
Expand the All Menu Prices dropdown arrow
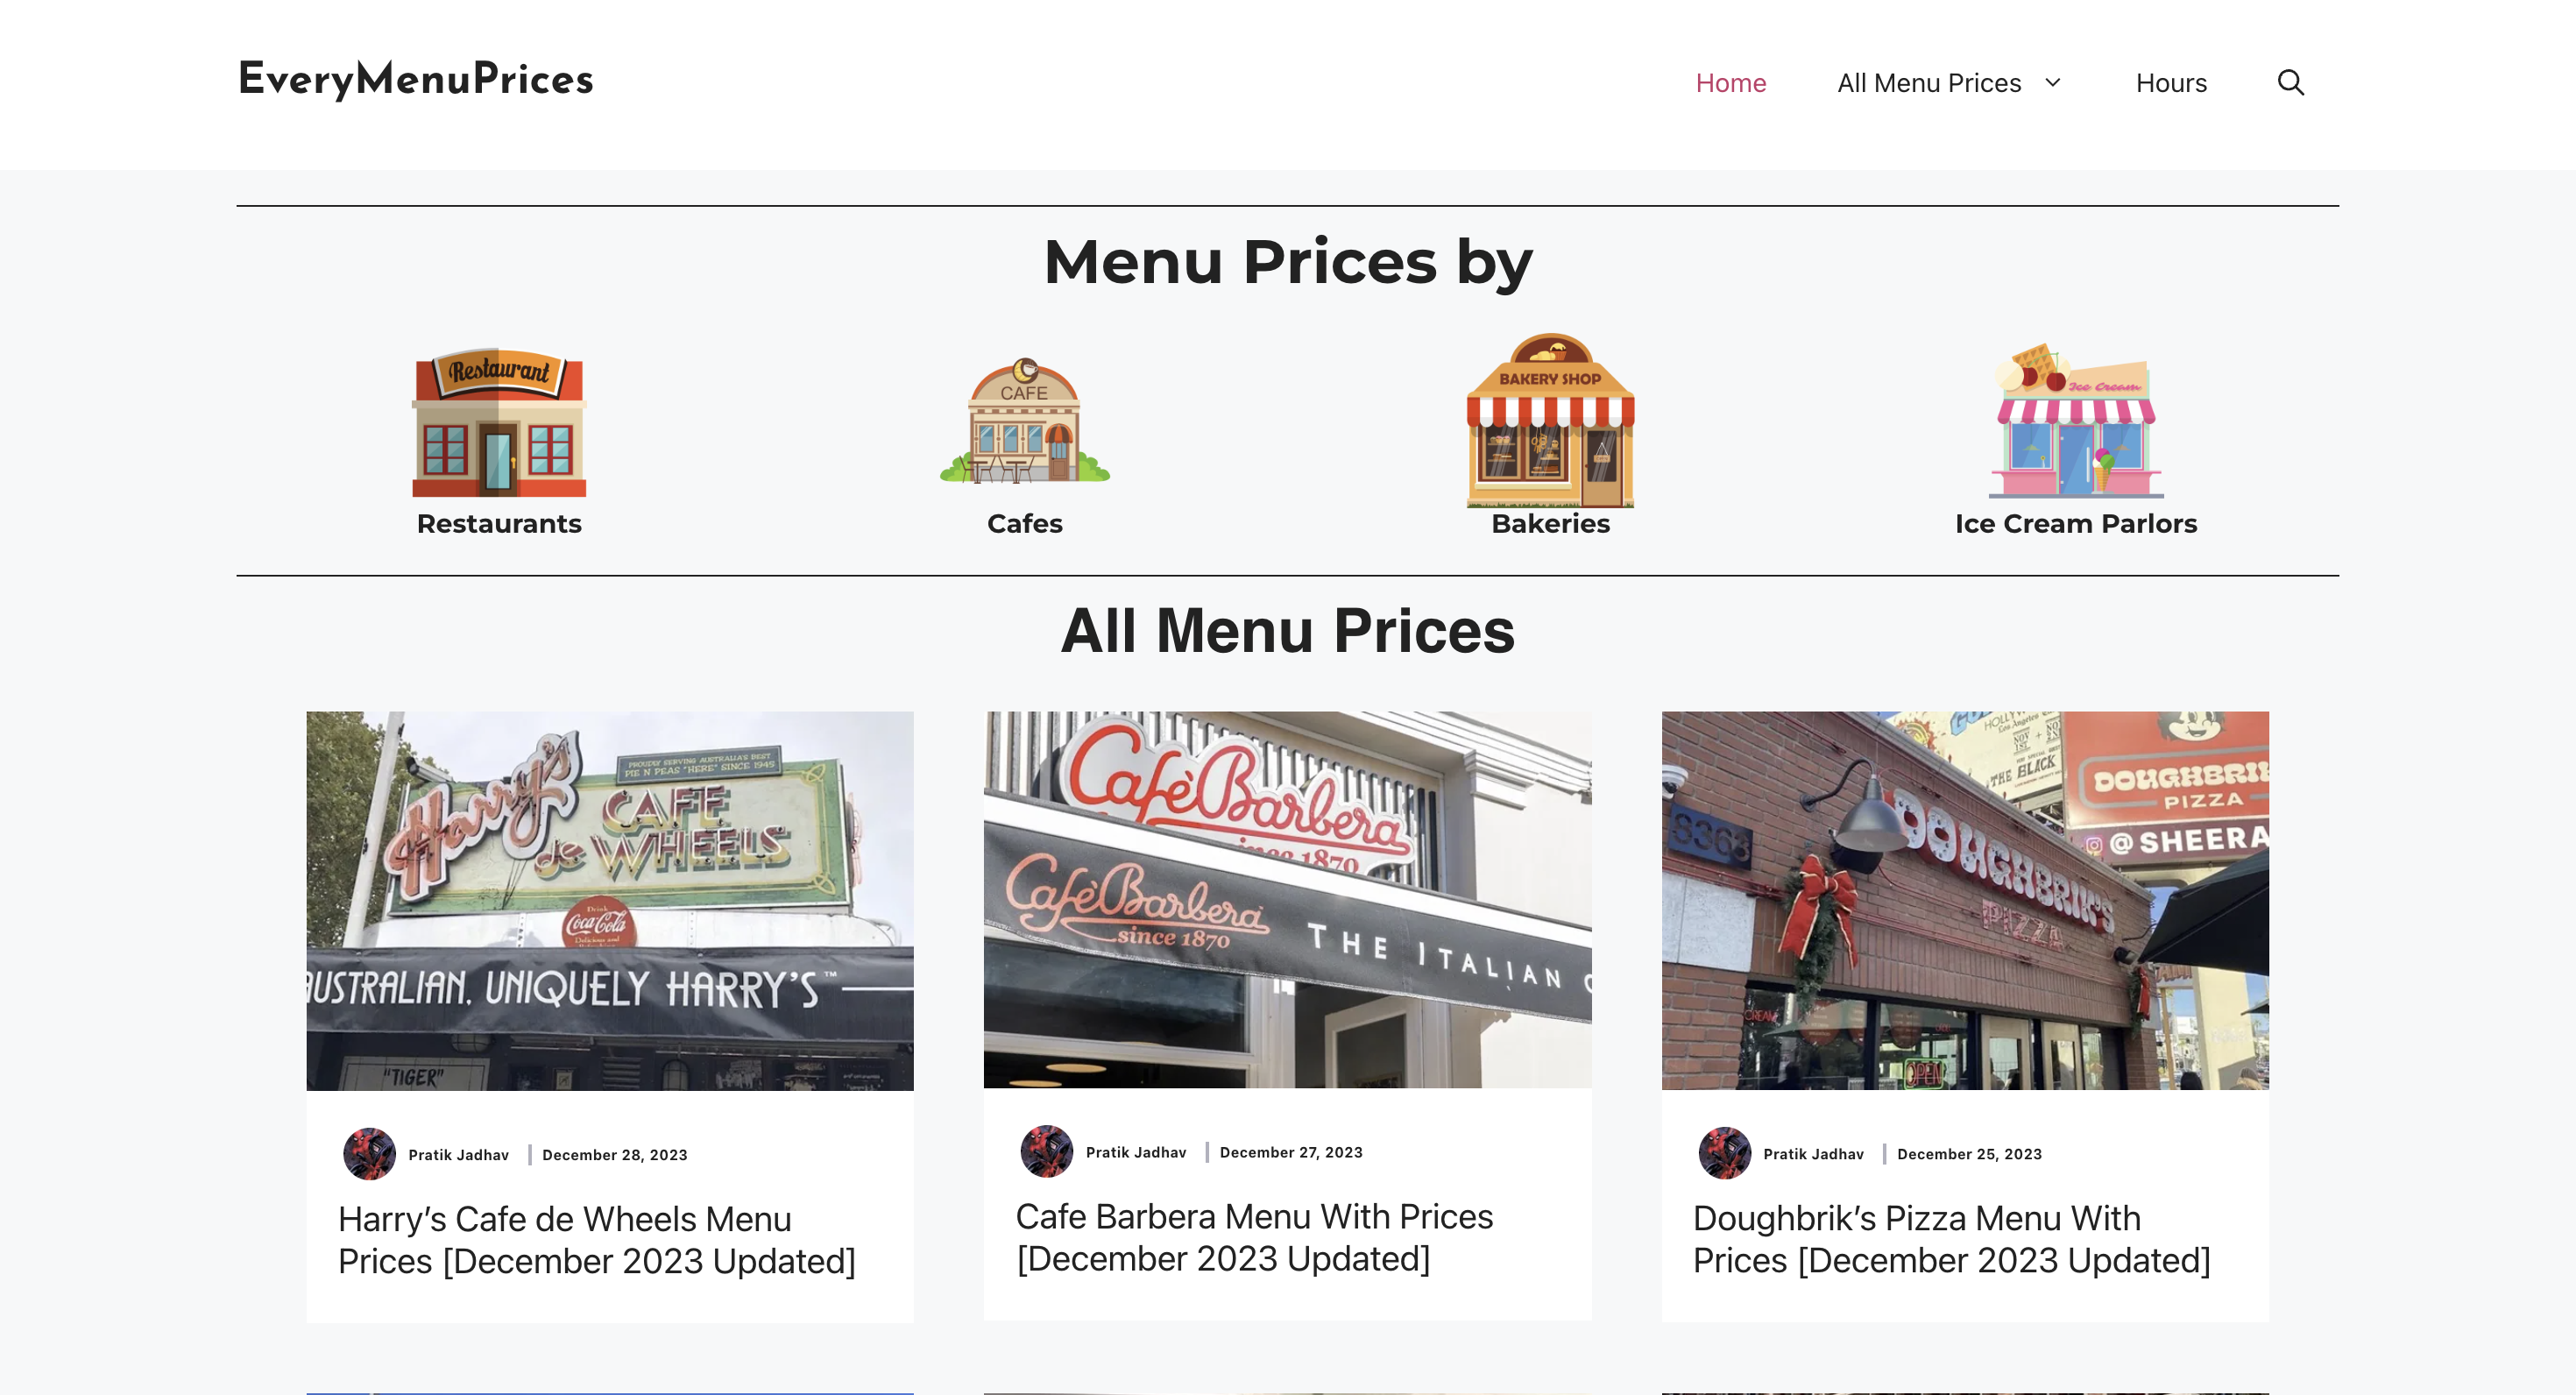click(x=2053, y=83)
